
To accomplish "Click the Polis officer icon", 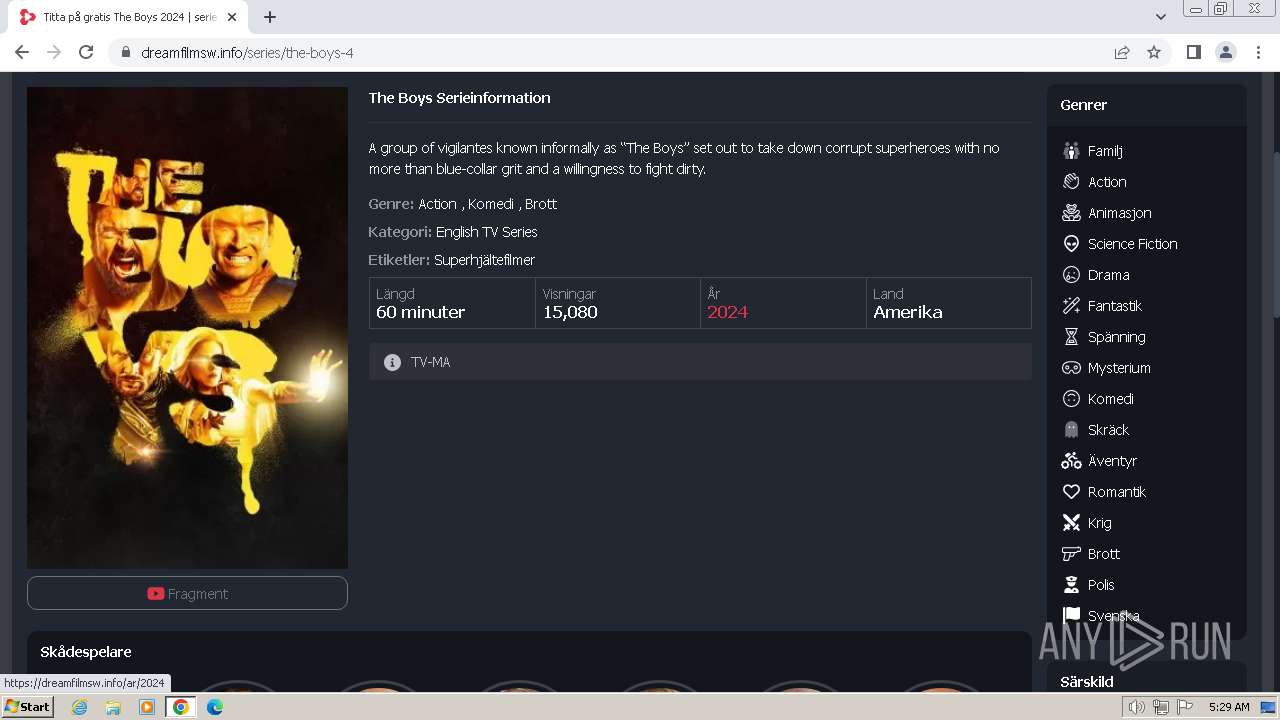I will point(1071,585).
